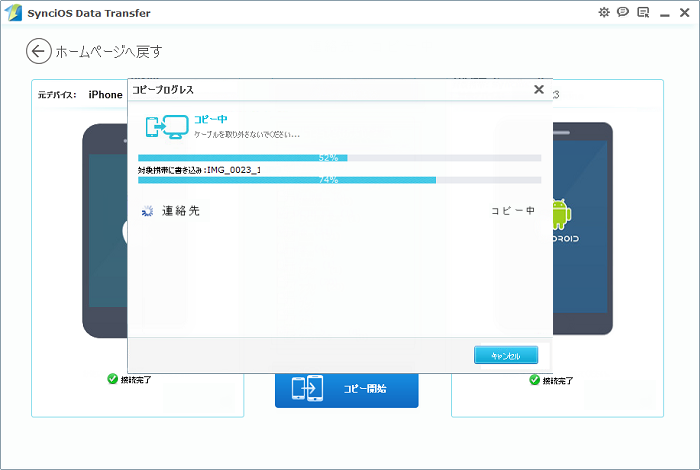Click the cable warning message text

click(x=246, y=134)
